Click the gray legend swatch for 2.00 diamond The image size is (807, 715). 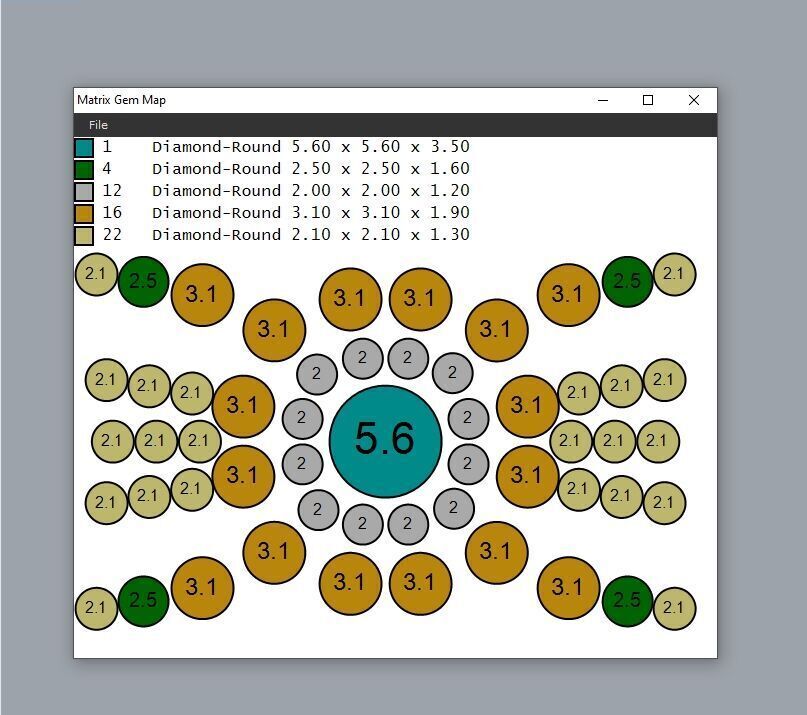pos(84,191)
